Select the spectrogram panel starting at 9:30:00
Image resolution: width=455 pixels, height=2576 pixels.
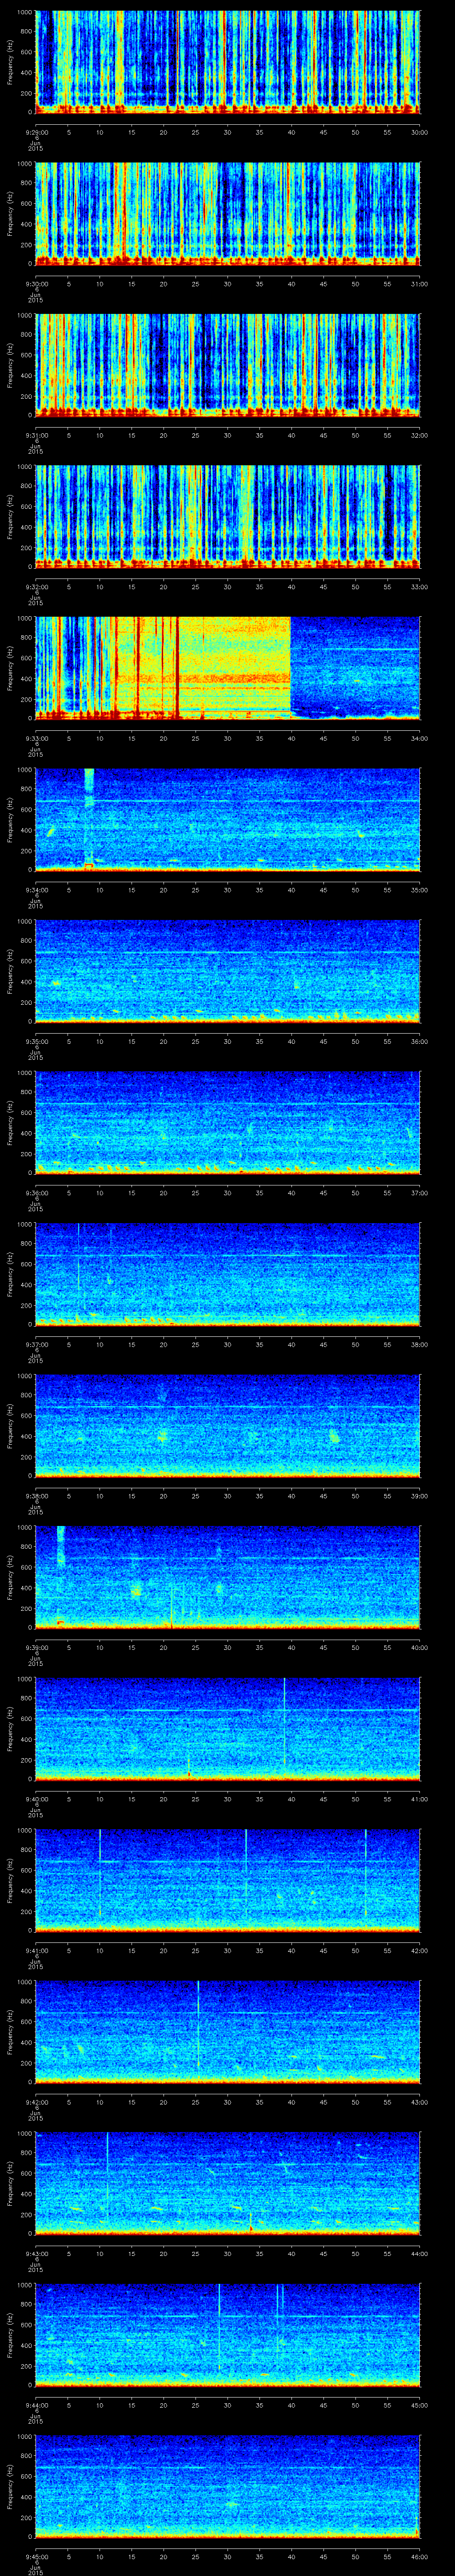(x=228, y=214)
